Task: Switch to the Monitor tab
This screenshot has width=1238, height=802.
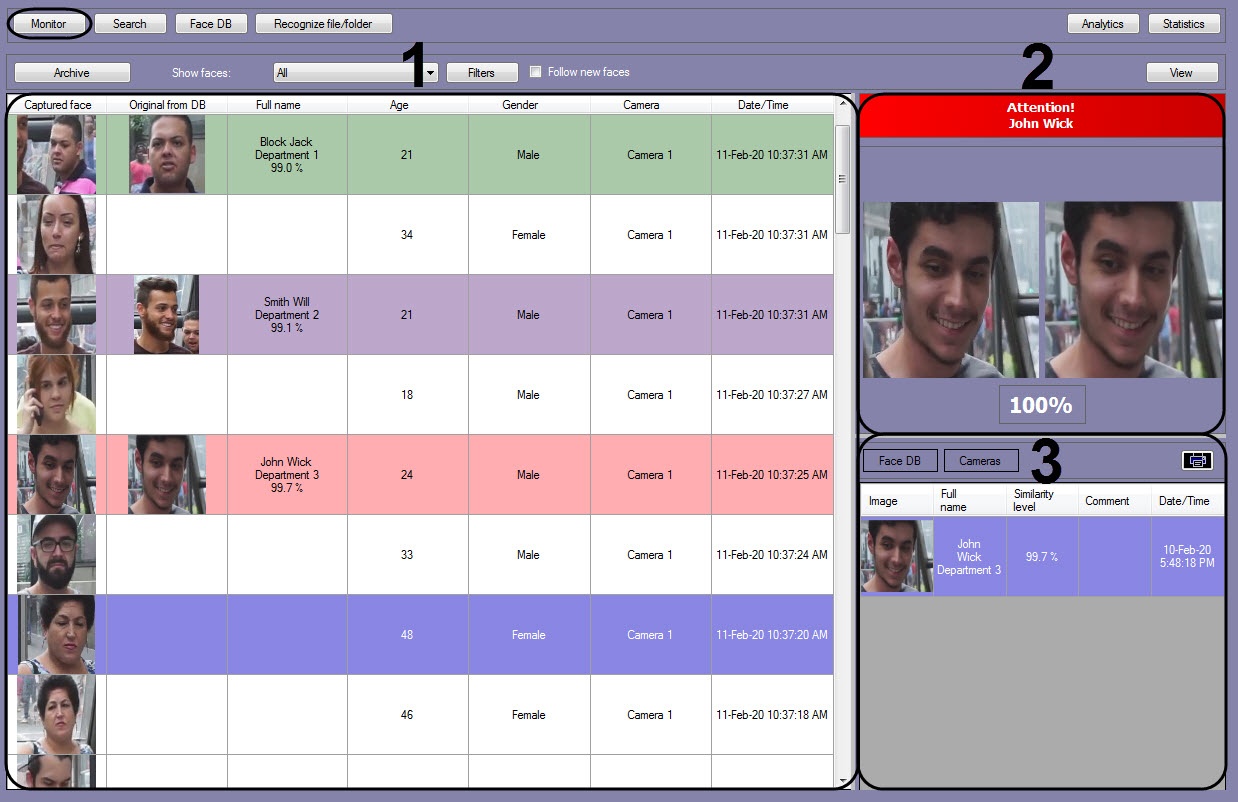Action: [x=49, y=24]
